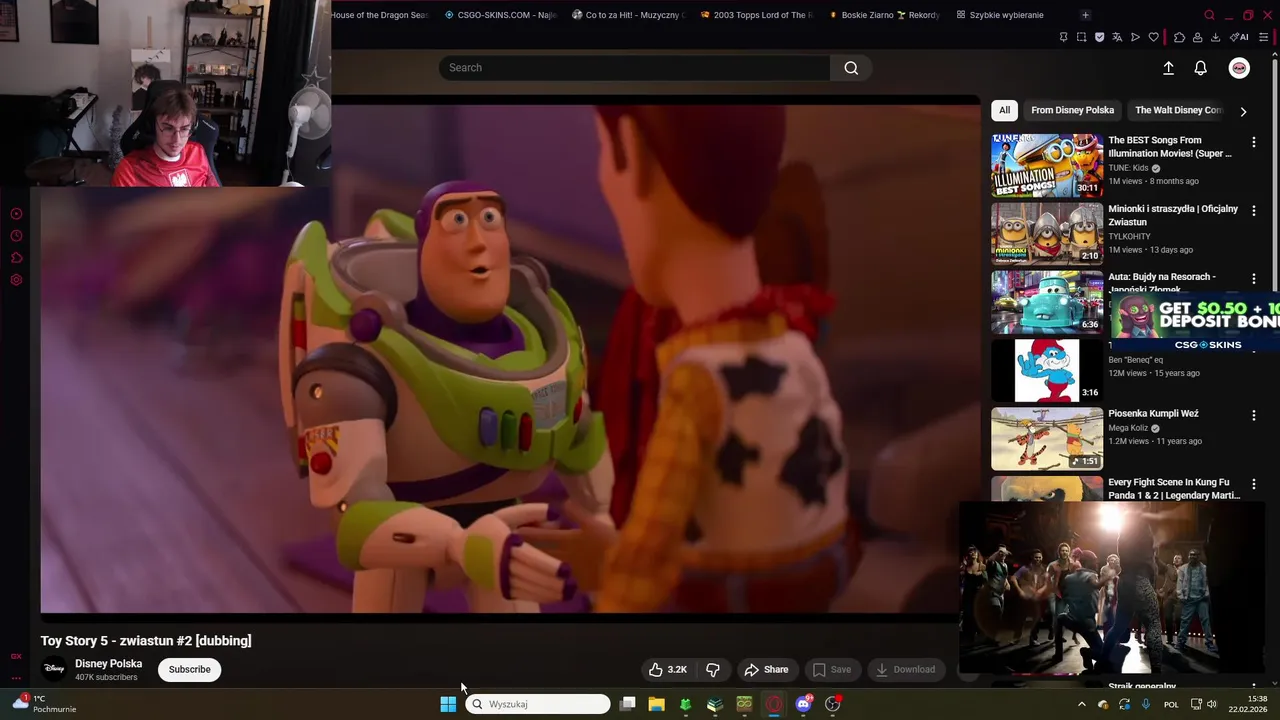Viewport: 1280px width, 720px height.
Task: Open the profile icon in Opera toolbar
Action: [1197, 37]
